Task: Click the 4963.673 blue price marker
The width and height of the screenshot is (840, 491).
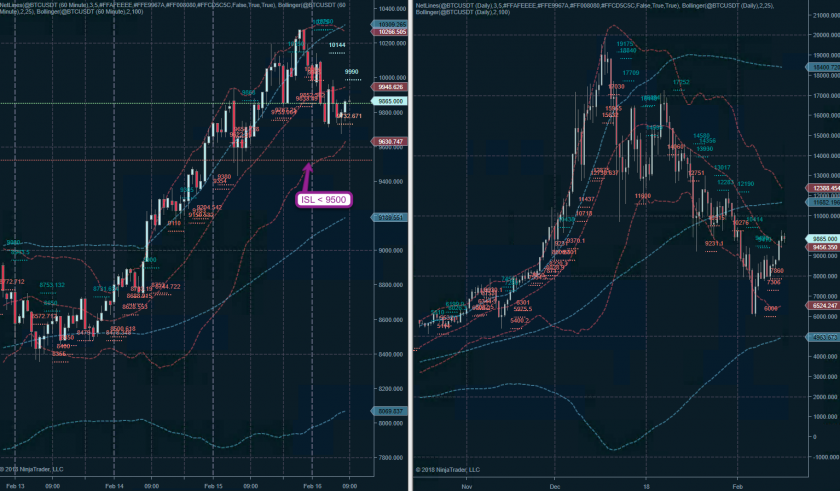Action: click(x=823, y=337)
